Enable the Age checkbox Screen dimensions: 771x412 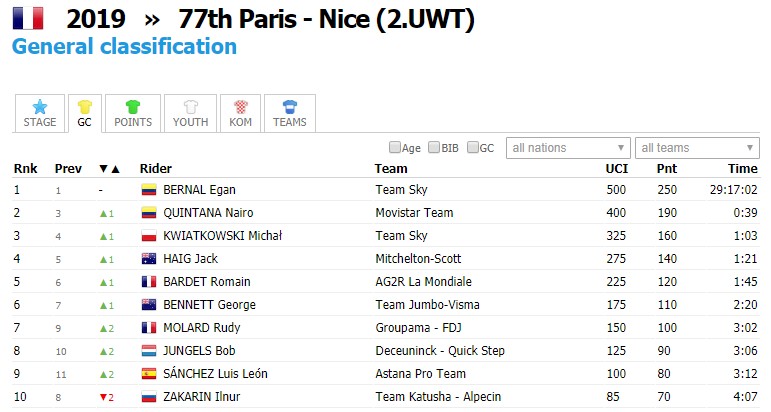pos(394,147)
